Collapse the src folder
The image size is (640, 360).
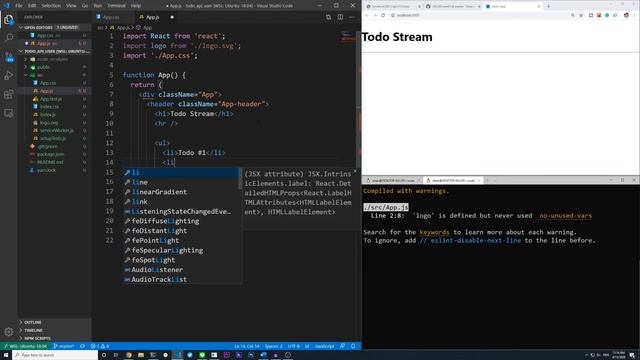(55, 75)
